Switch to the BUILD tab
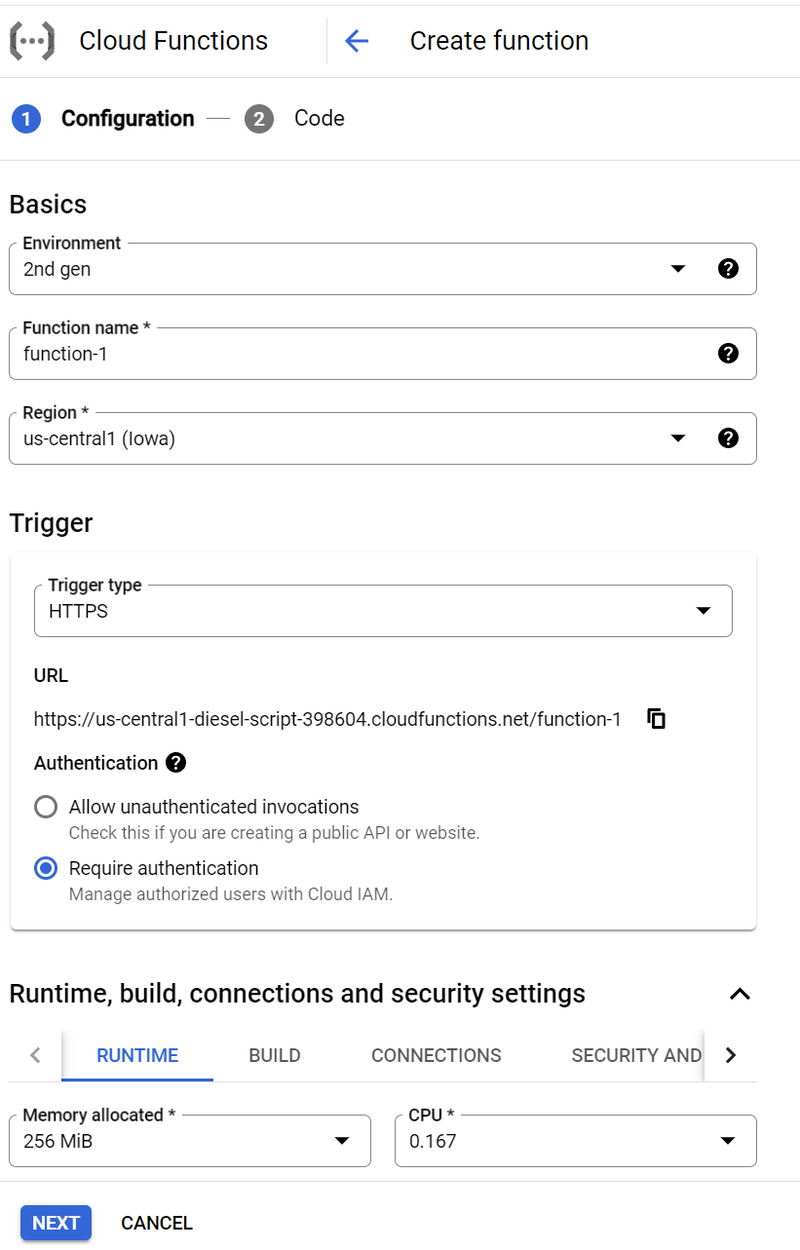This screenshot has height=1250, width=800. (x=274, y=1055)
